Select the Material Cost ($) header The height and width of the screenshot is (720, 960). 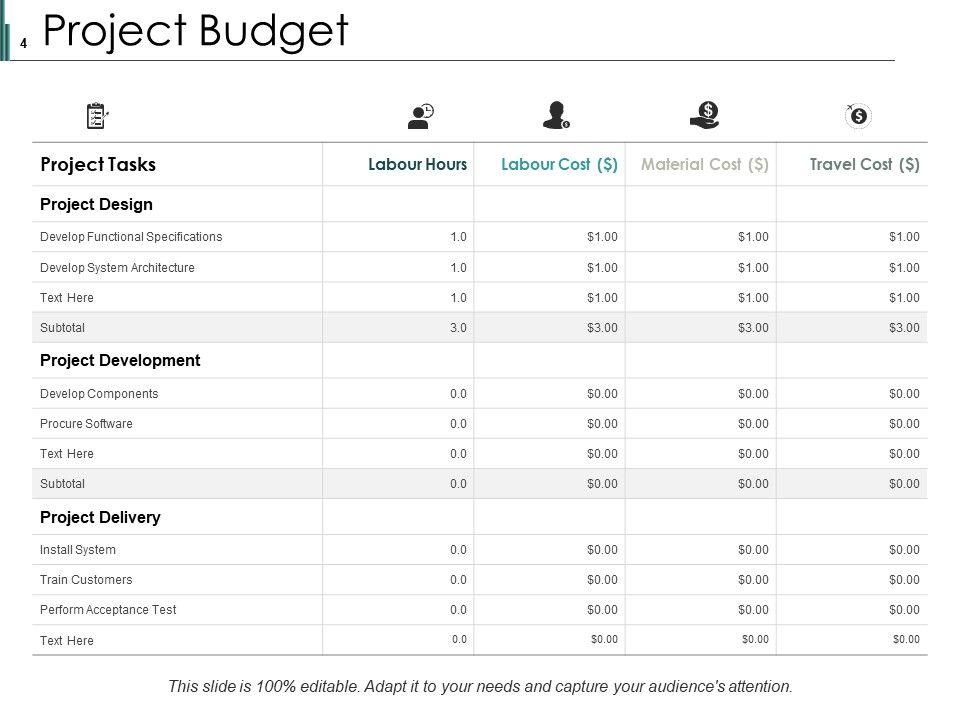coord(705,165)
